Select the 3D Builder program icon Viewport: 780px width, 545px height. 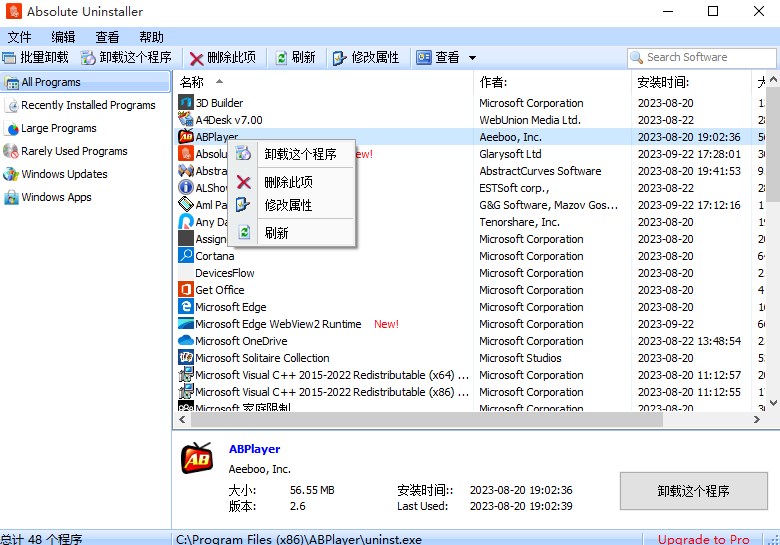pos(186,103)
